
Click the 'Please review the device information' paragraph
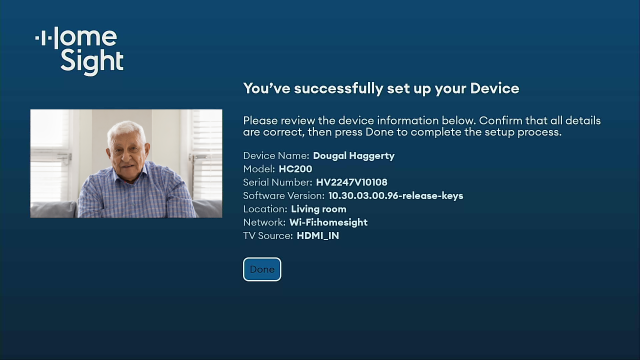point(422,126)
